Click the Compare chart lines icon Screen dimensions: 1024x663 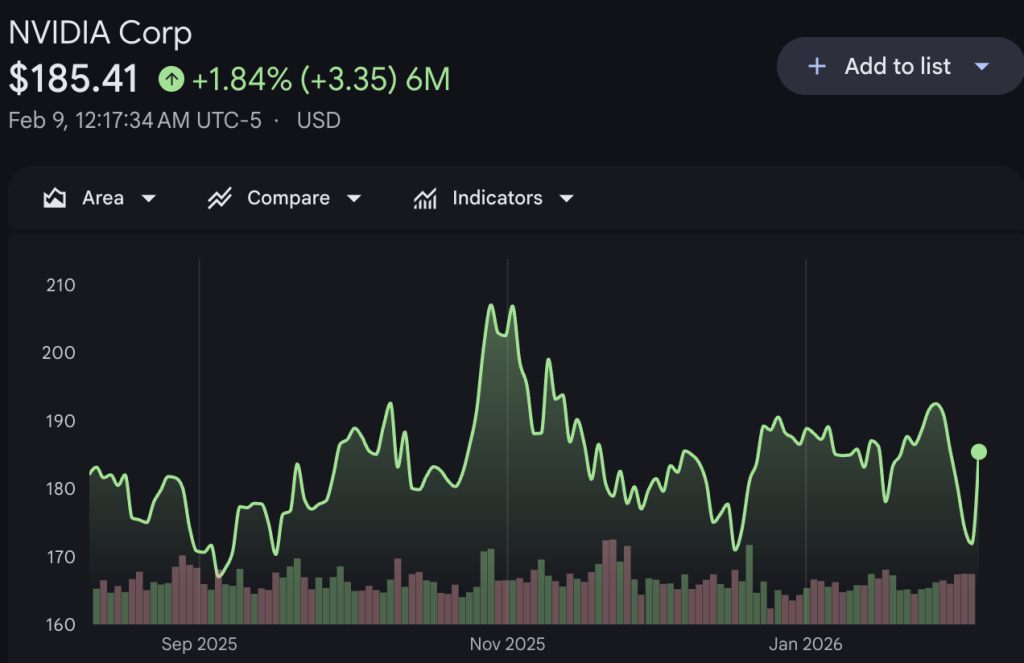tap(220, 198)
